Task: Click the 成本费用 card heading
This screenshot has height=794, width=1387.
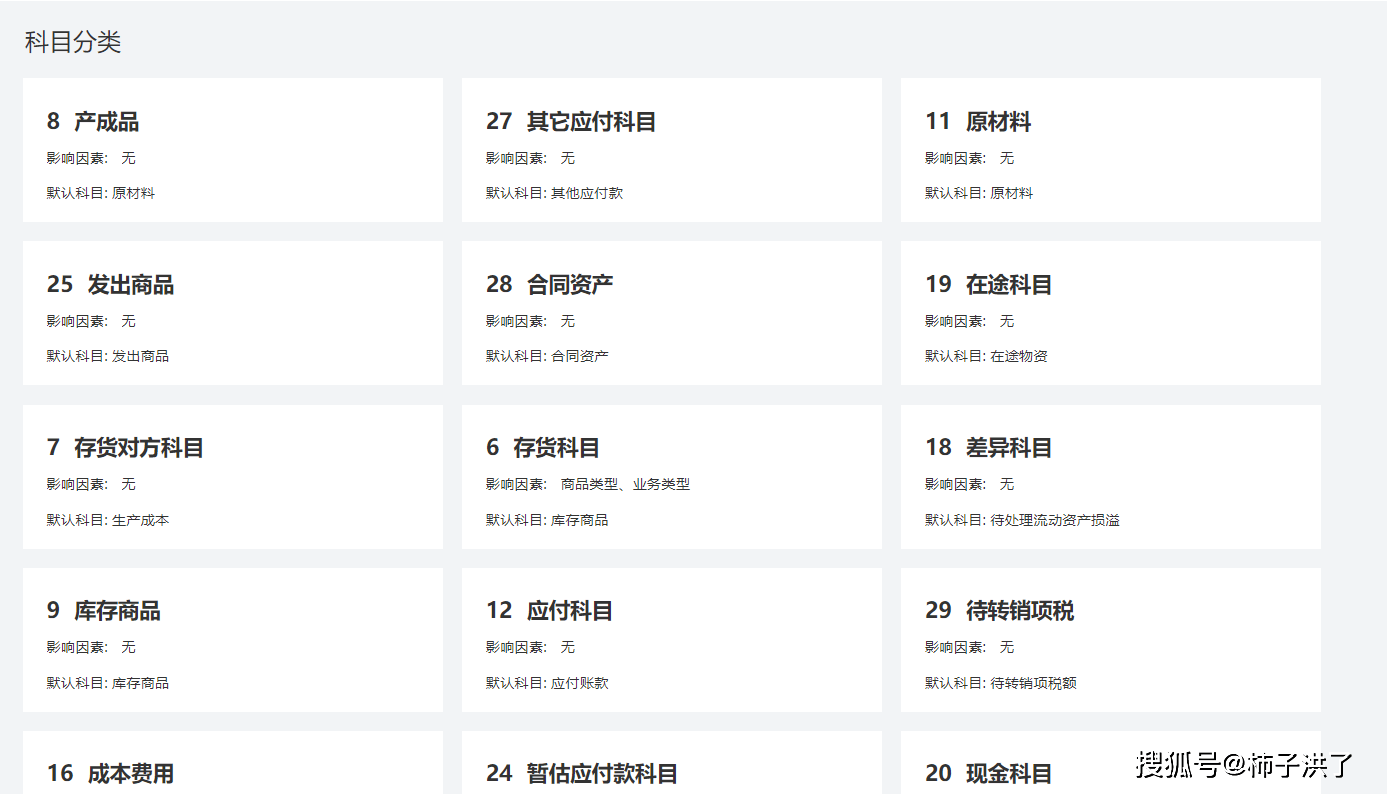Action: [130, 773]
